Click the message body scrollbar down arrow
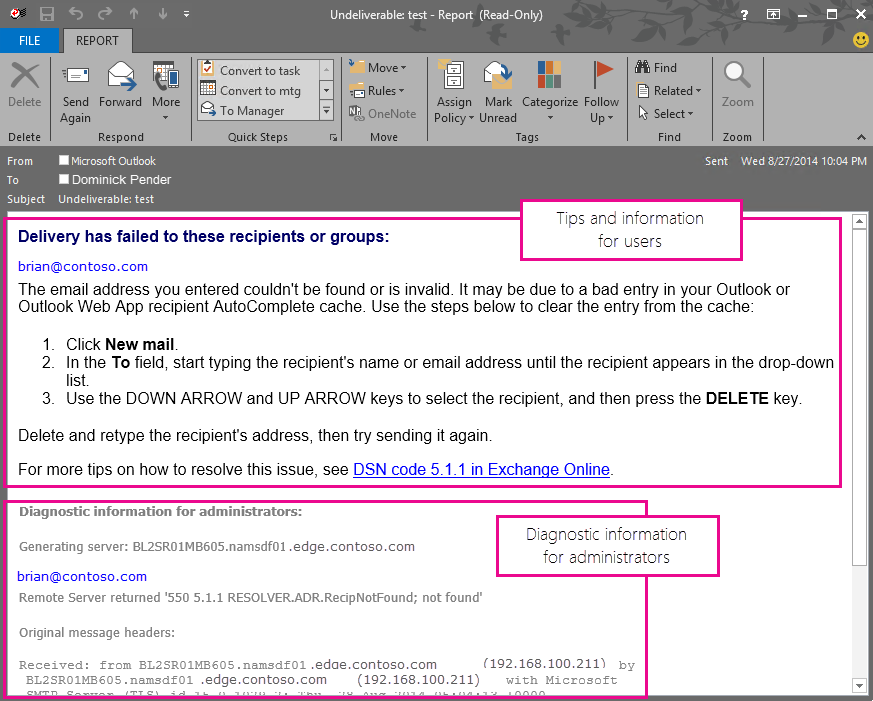Viewport: 873px width, 701px height. pos(859,685)
